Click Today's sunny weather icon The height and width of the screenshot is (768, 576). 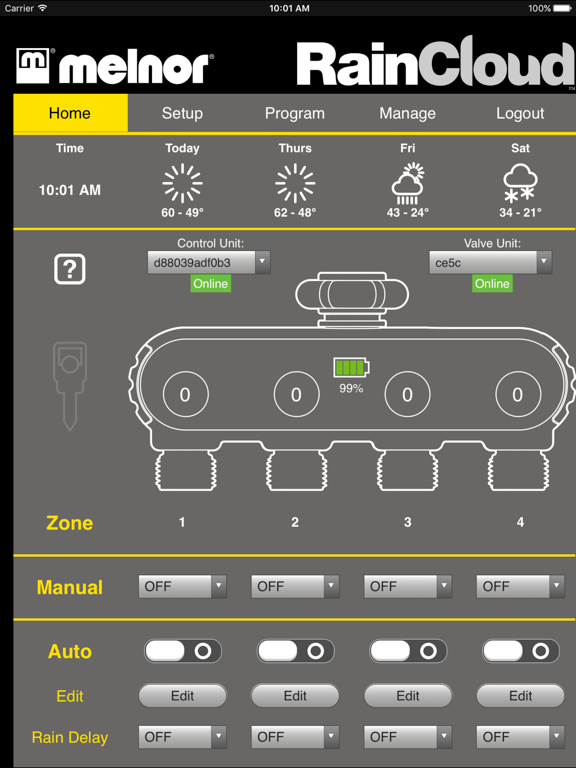click(x=182, y=183)
